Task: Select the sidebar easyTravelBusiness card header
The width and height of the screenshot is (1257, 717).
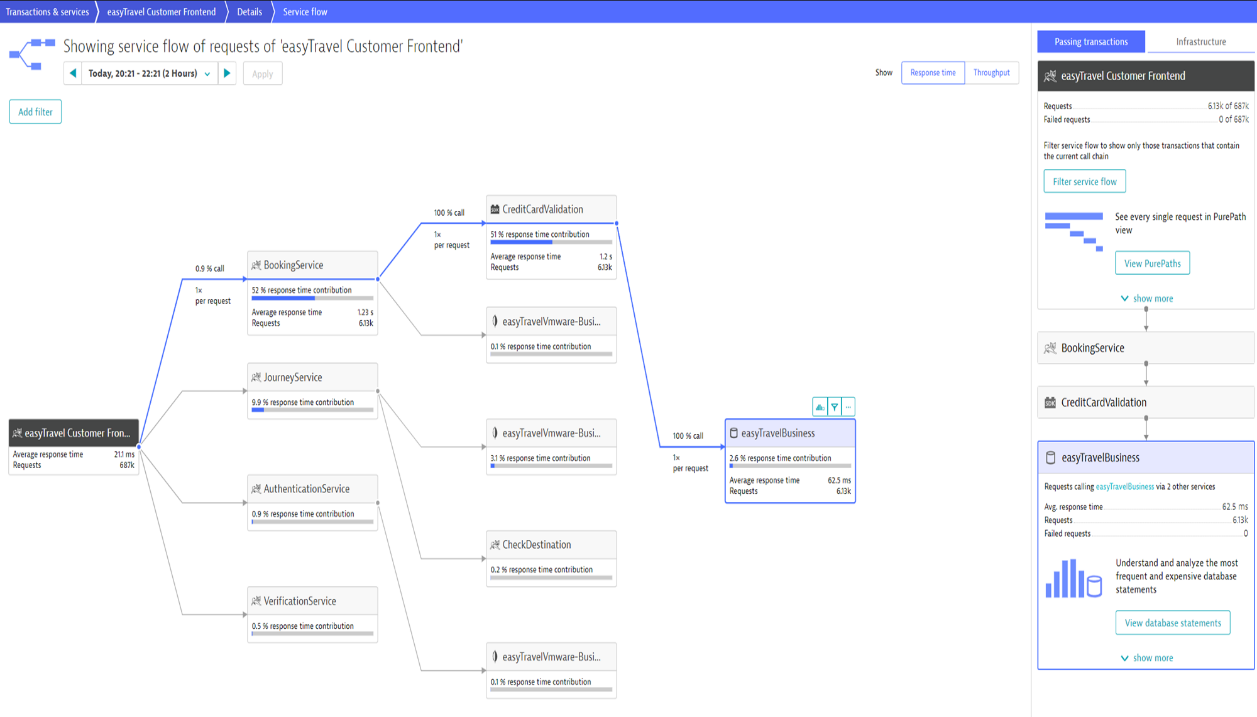Action: 1146,457
